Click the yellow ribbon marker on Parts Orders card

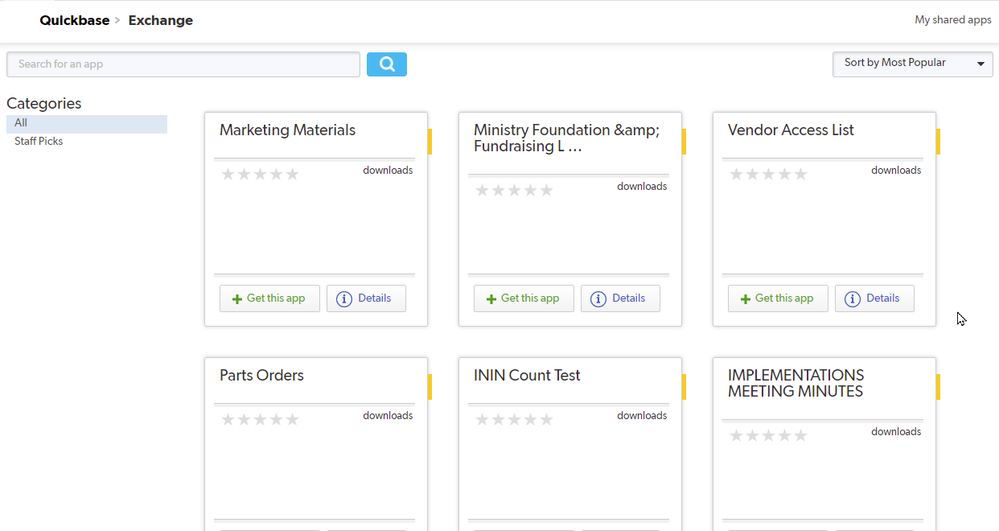tap(430, 387)
